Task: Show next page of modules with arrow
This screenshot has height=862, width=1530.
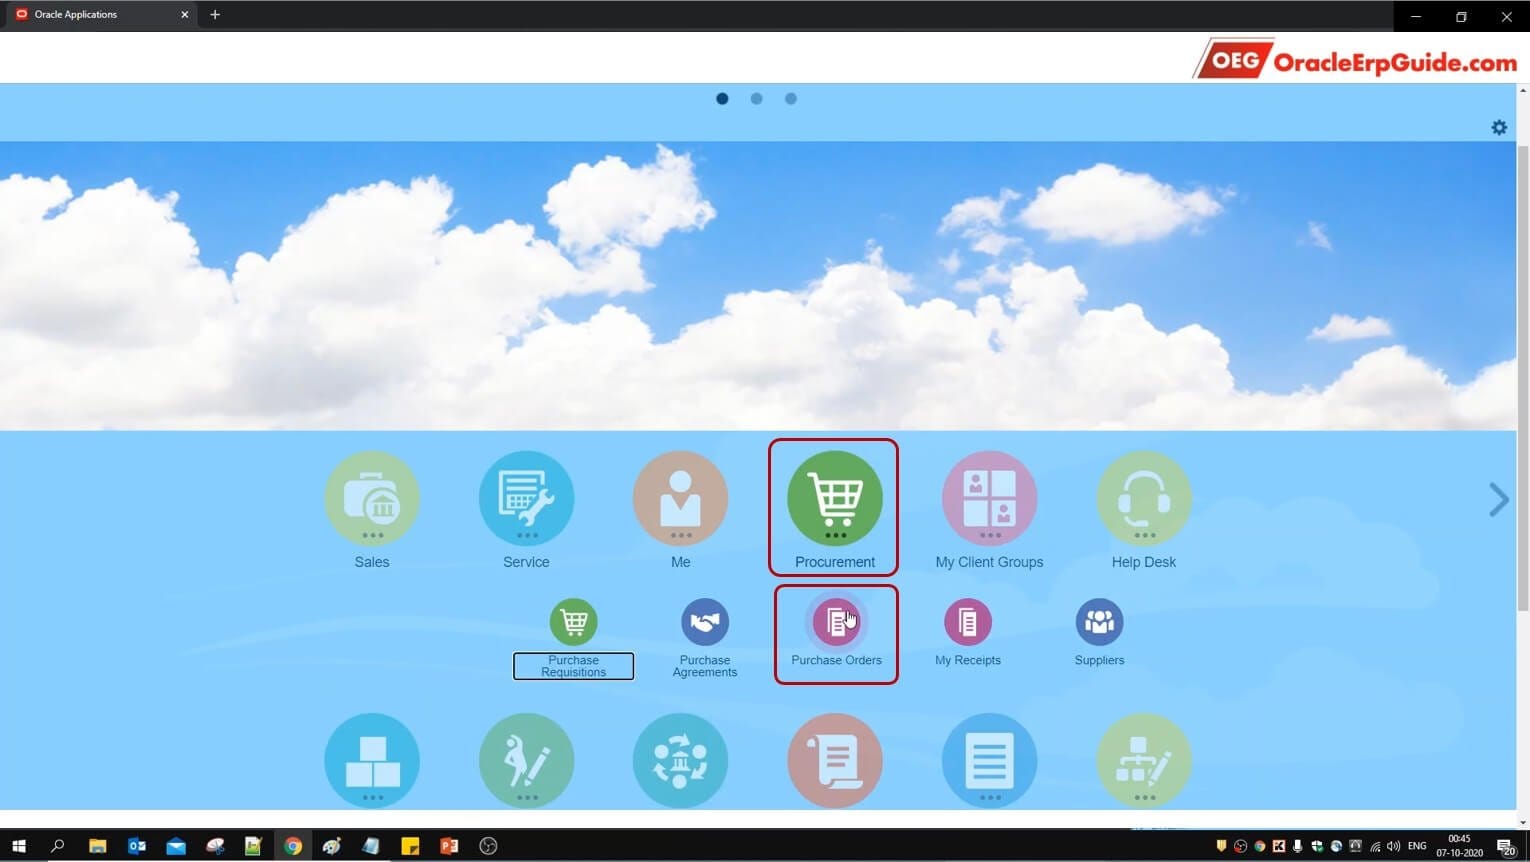Action: tap(1498, 499)
